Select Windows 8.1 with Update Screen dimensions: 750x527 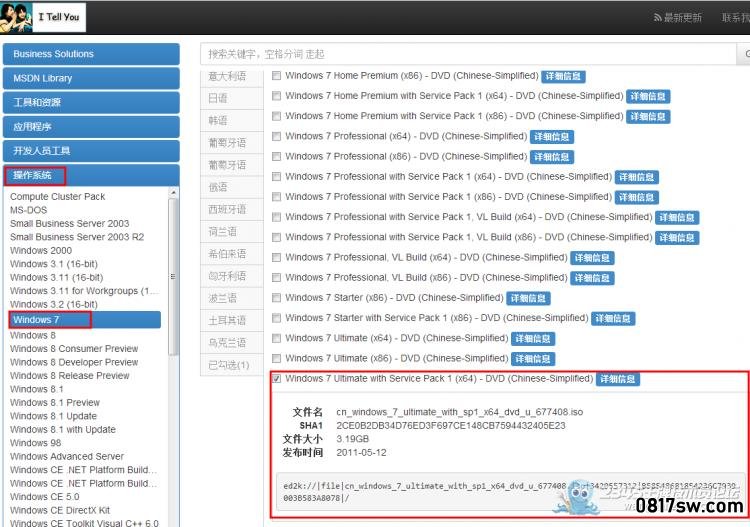[63, 429]
